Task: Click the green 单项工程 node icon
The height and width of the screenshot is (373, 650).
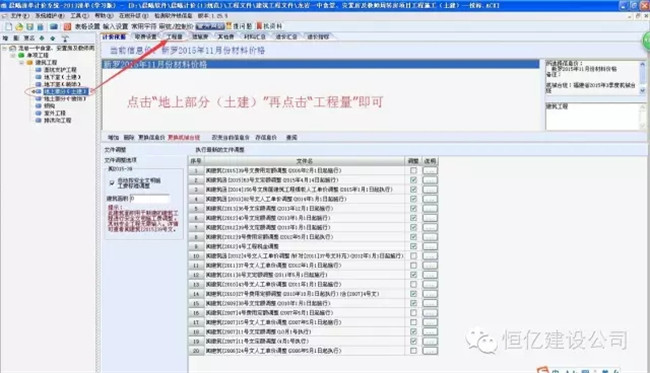Action: pos(21,55)
